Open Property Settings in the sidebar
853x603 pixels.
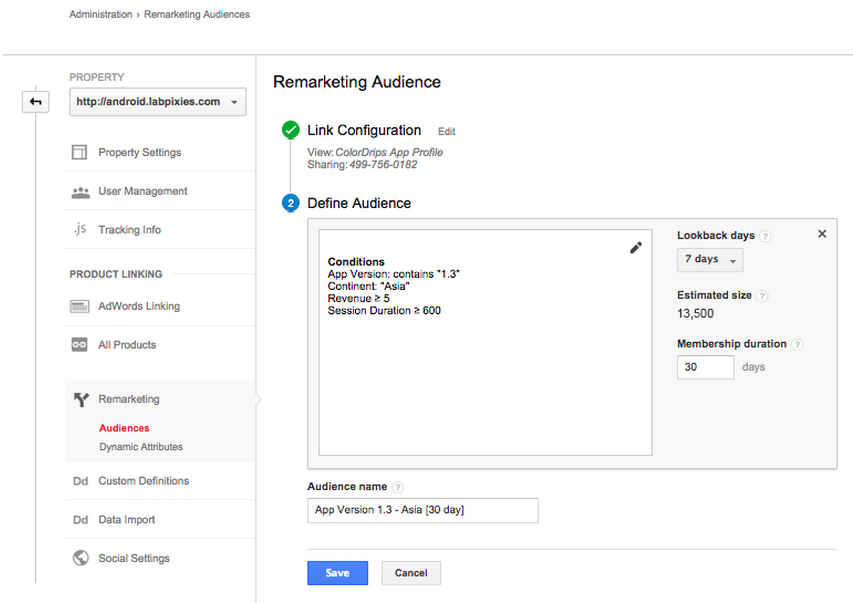139,153
